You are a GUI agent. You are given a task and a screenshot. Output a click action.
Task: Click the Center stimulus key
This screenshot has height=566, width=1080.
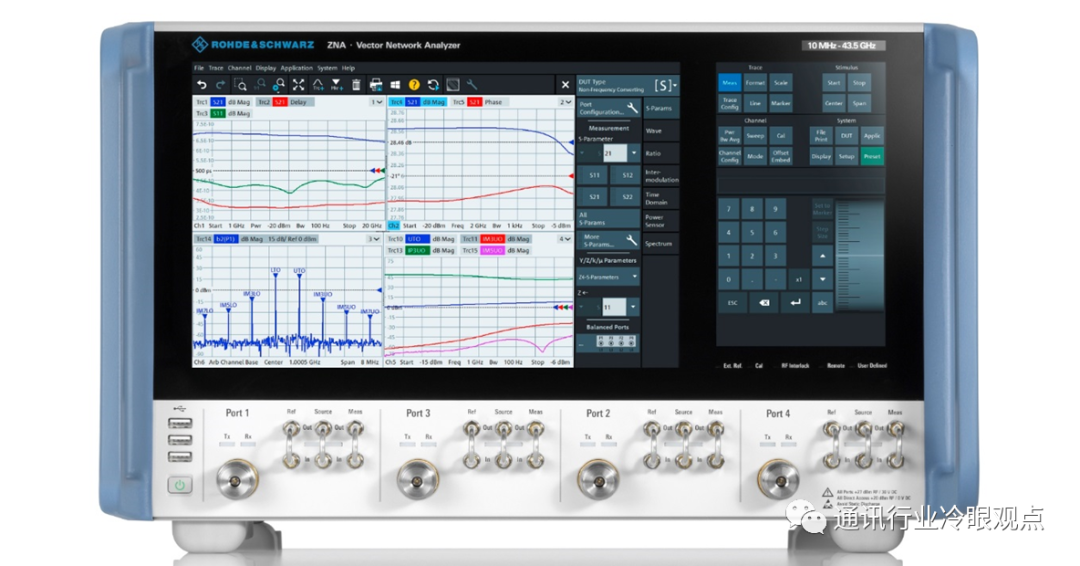click(833, 103)
